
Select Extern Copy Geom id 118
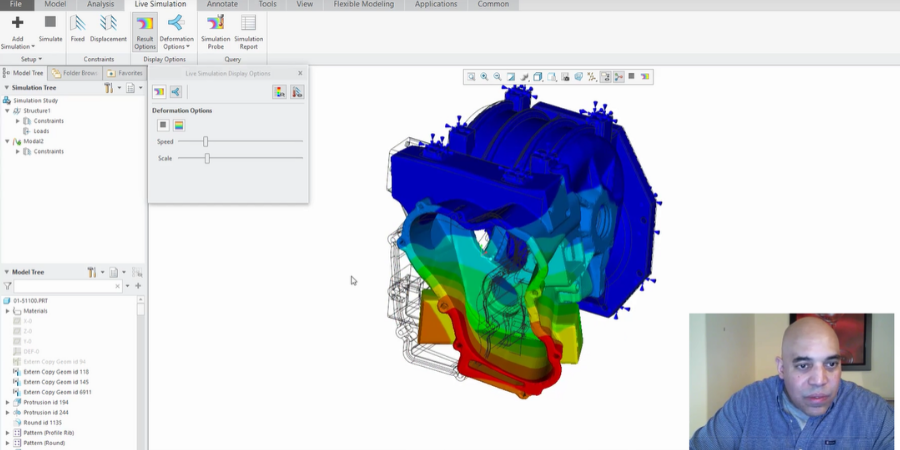pyautogui.click(x=55, y=372)
